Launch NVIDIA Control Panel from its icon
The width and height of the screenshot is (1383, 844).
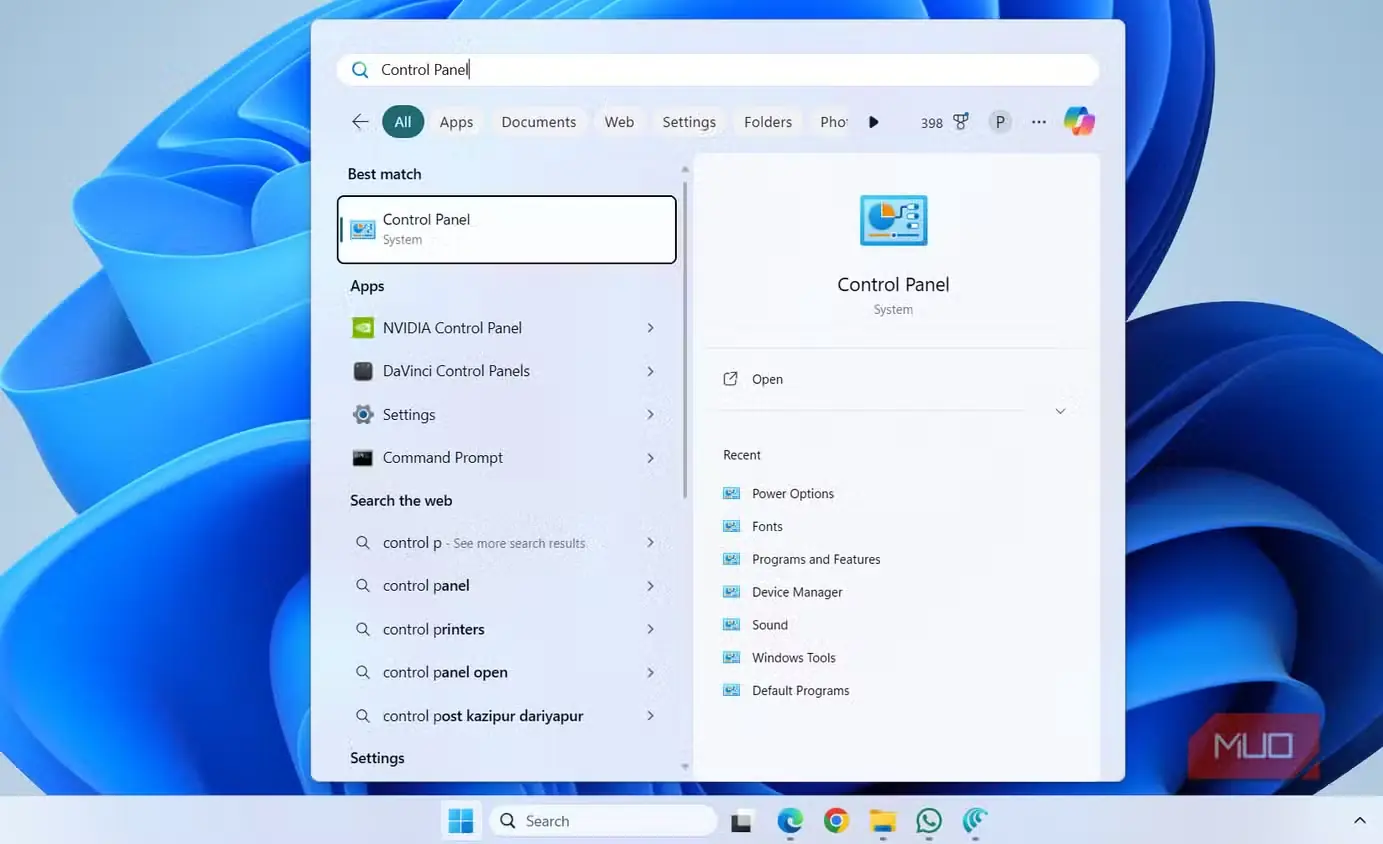pyautogui.click(x=363, y=328)
